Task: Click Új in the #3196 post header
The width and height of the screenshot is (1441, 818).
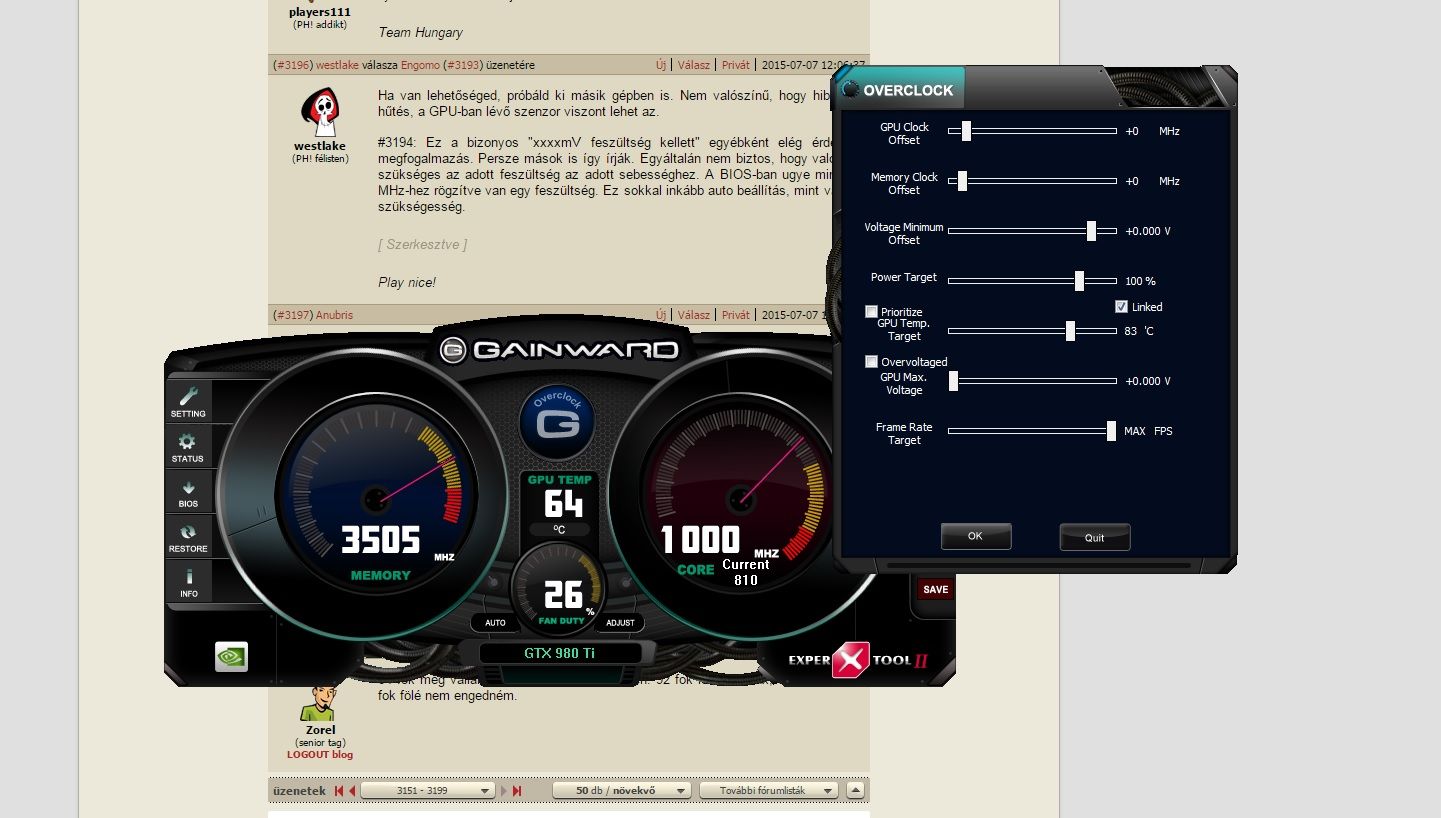Action: [661, 65]
